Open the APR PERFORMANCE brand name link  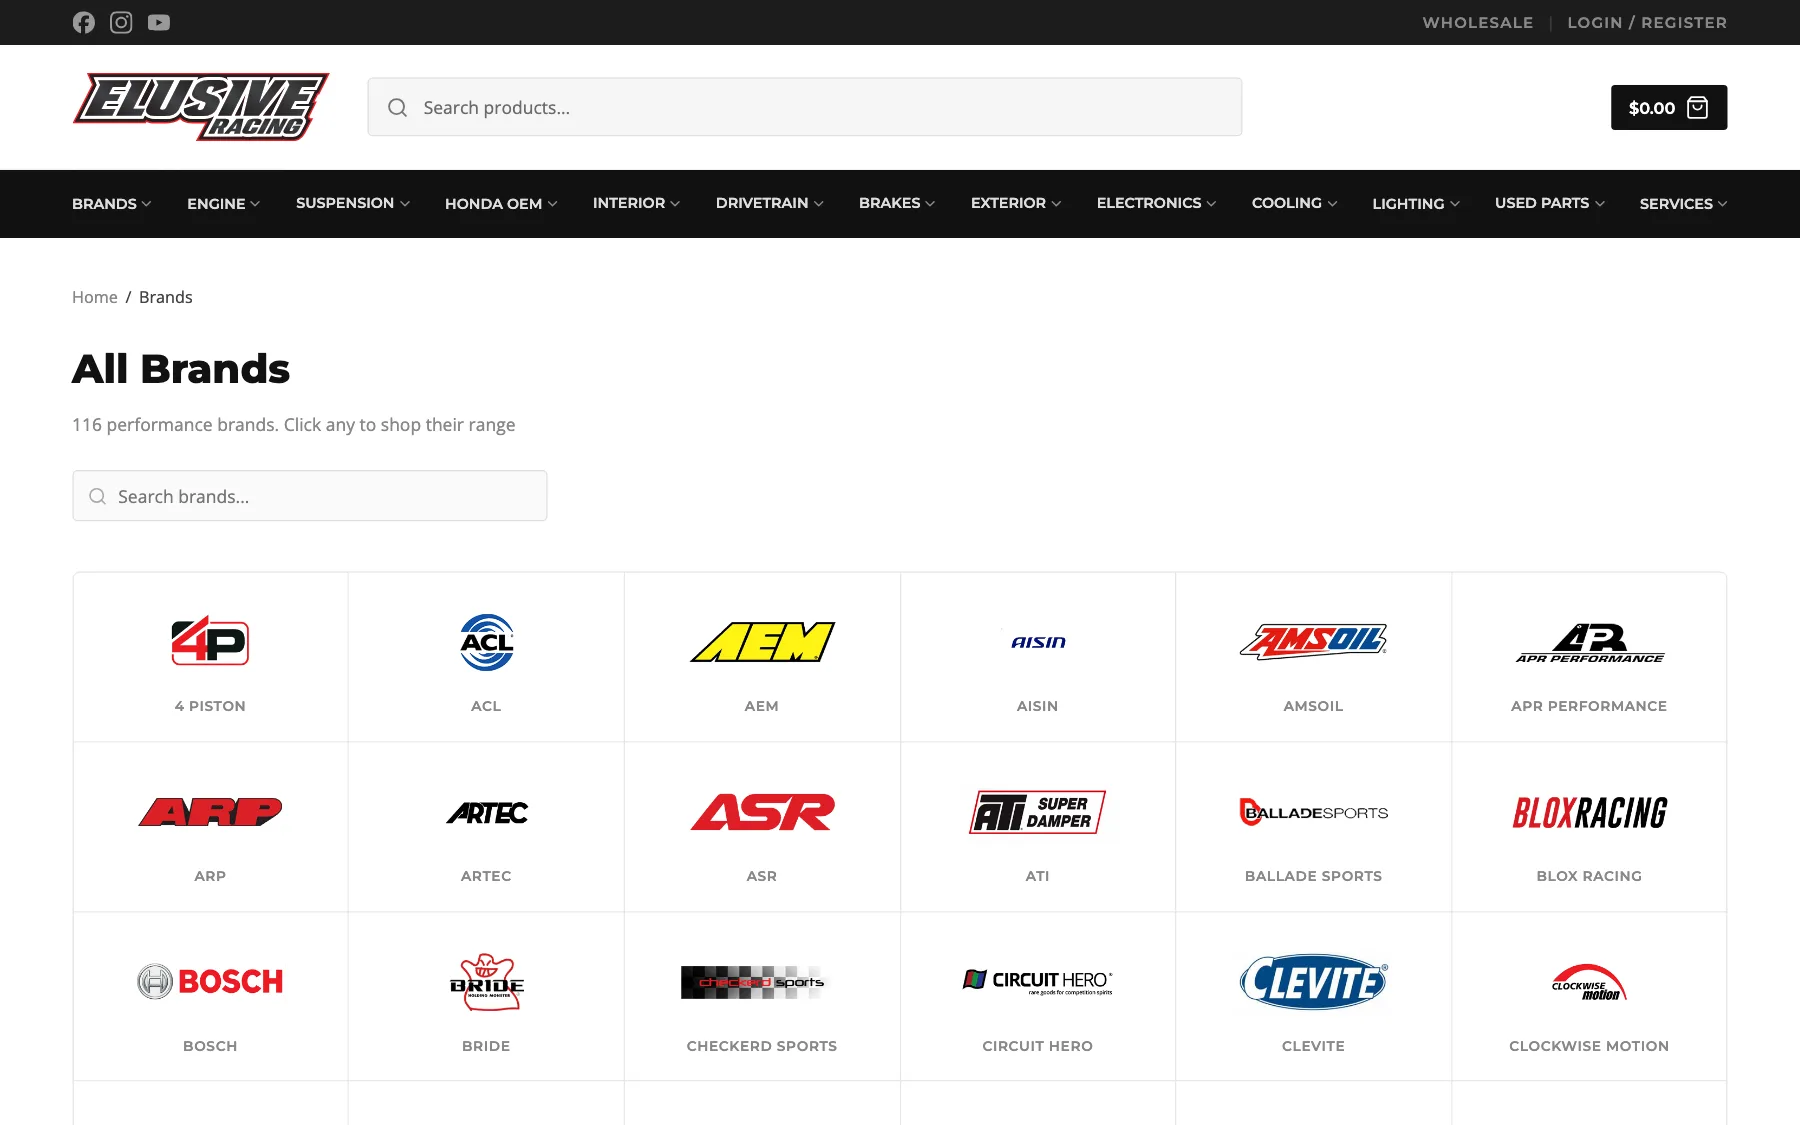pos(1589,706)
